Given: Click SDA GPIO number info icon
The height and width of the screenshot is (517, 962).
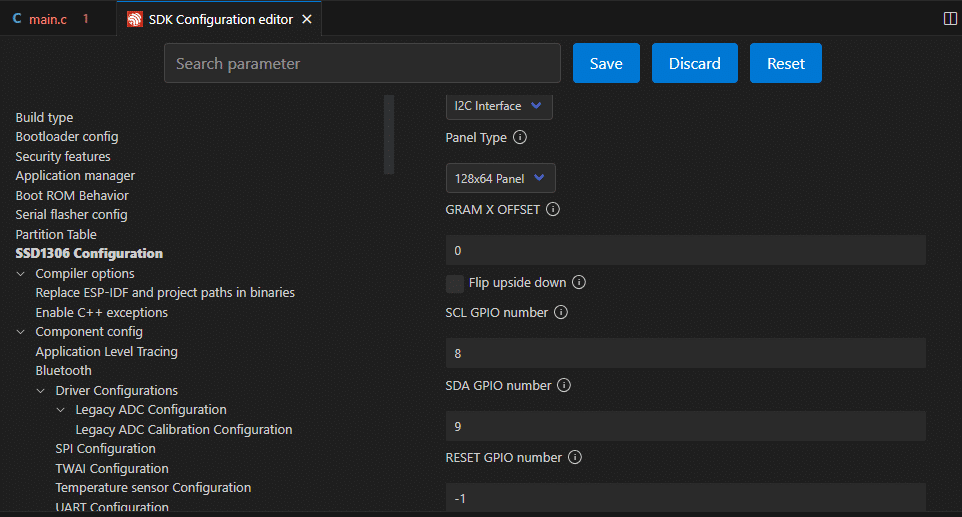Looking at the screenshot, I should 564,385.
